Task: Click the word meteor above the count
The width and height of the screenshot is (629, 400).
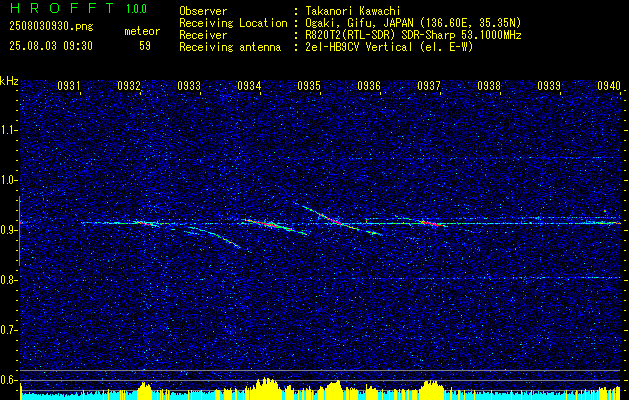Action: 142,31
